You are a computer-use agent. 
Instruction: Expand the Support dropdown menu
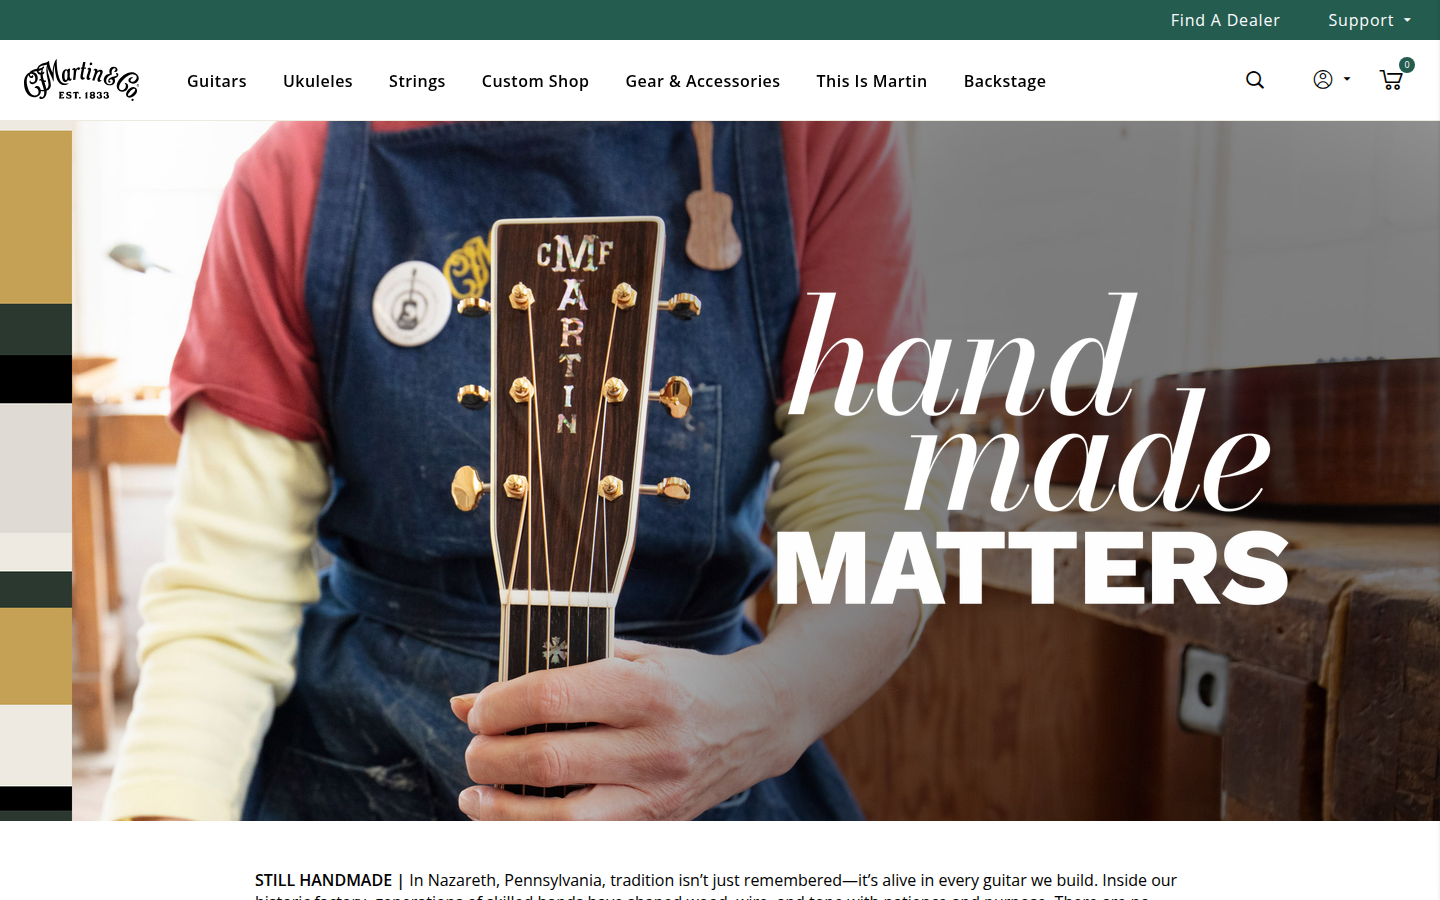point(1369,20)
